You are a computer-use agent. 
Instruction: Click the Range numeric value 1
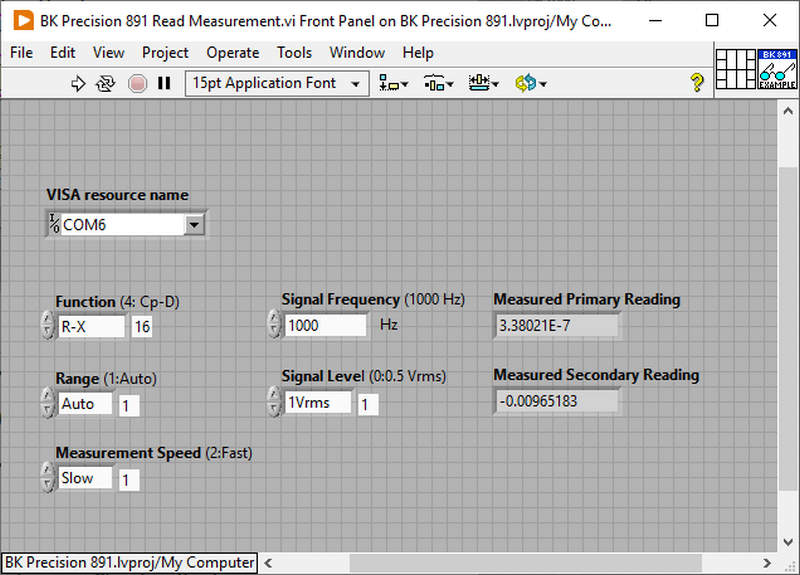[x=129, y=406]
